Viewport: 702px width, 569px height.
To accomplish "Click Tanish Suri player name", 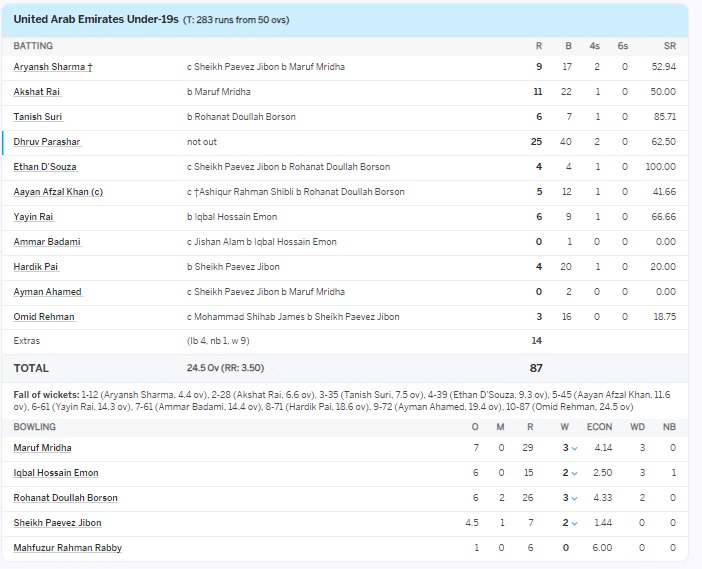I will pyautogui.click(x=38, y=117).
